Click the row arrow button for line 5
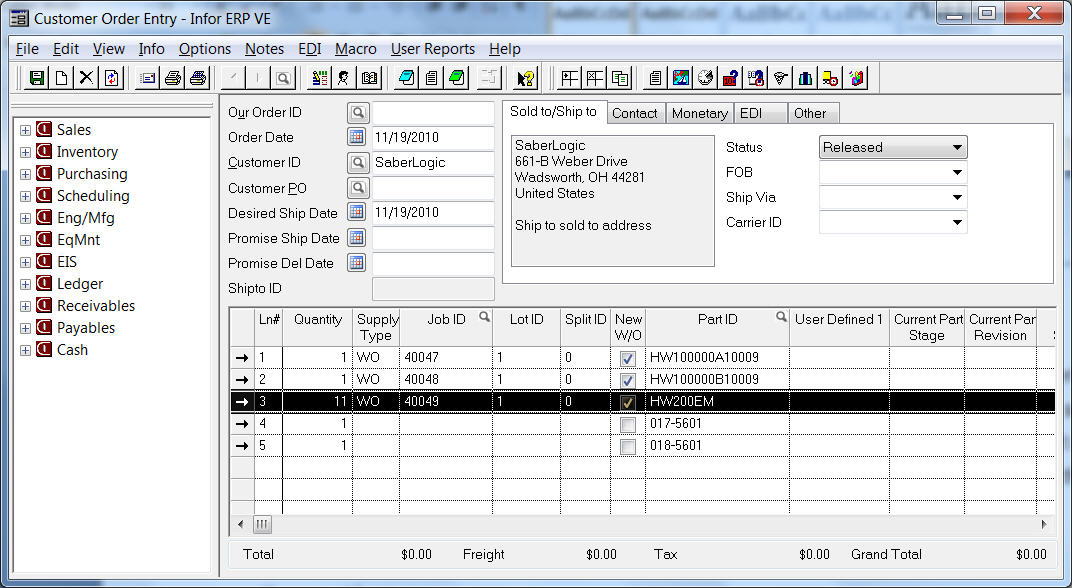Screen dimensions: 1072x588 click(242, 446)
